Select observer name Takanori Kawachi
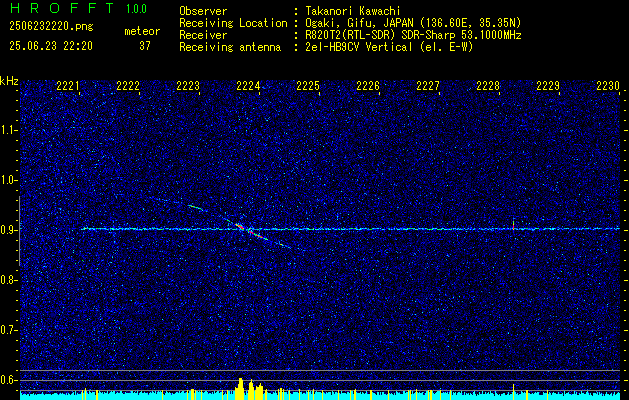The image size is (629, 400). (x=353, y=11)
